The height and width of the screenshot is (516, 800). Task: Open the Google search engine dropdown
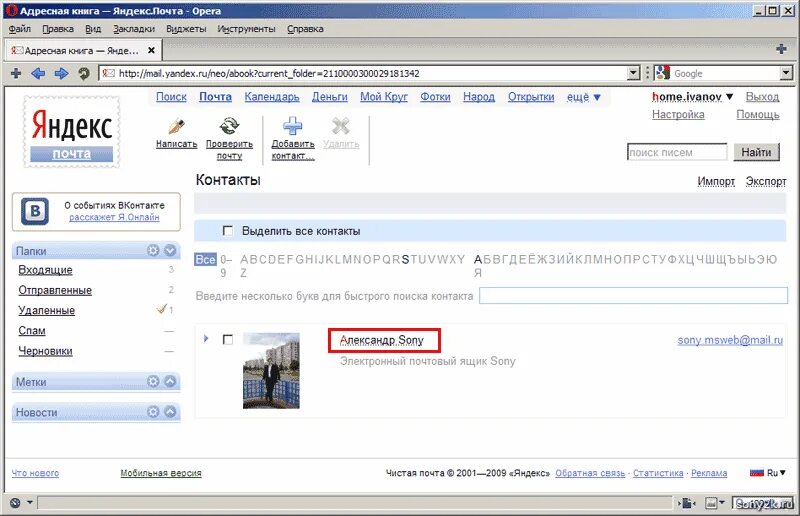pos(786,73)
